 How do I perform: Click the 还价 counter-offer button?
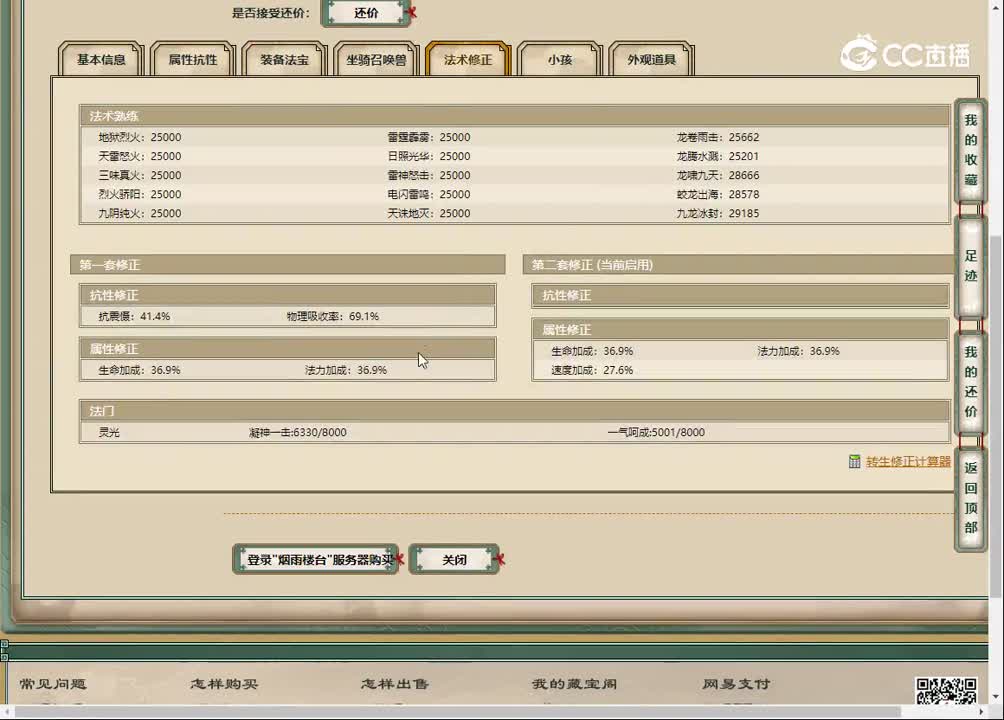366,13
